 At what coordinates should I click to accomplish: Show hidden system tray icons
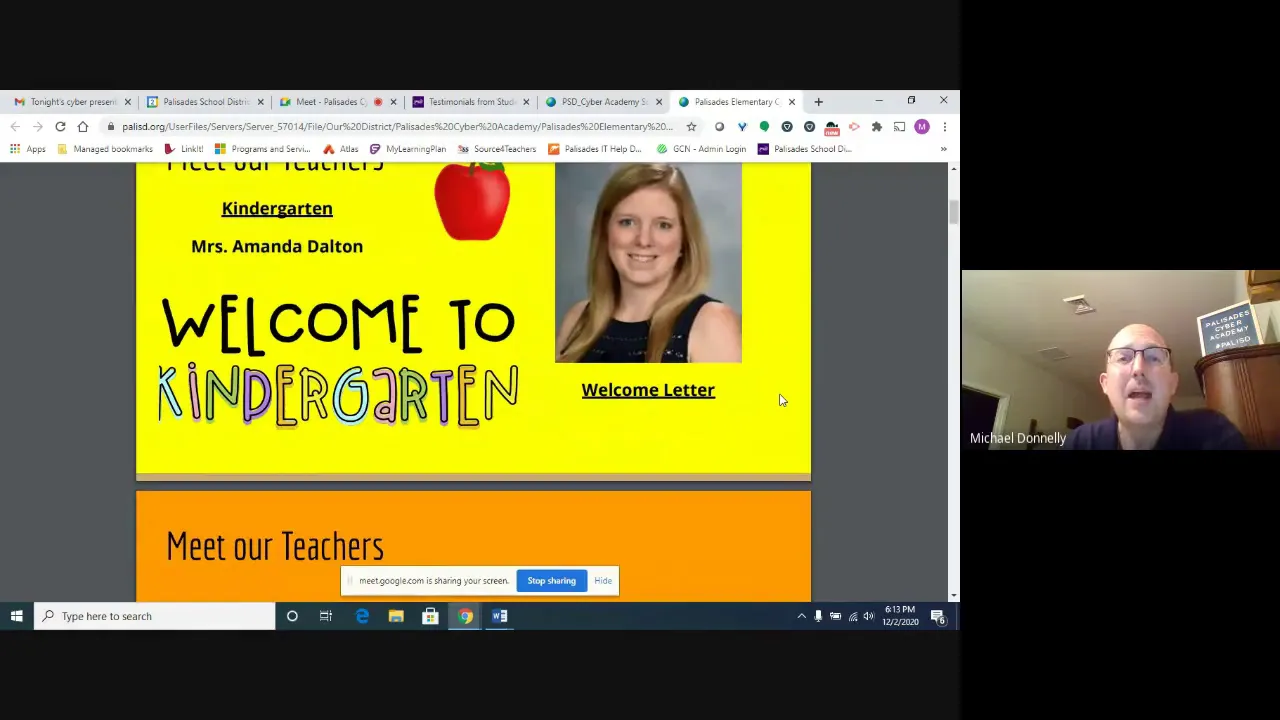click(801, 616)
